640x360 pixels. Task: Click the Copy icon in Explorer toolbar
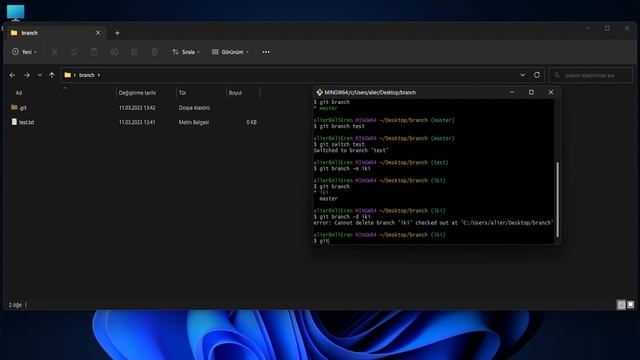coord(74,52)
